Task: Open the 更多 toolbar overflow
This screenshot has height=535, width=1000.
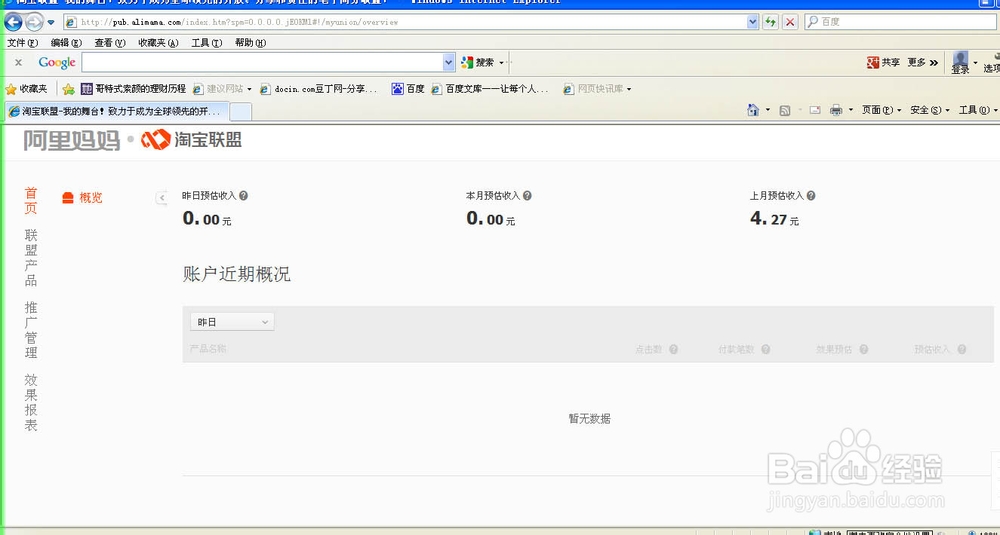Action: (923, 62)
